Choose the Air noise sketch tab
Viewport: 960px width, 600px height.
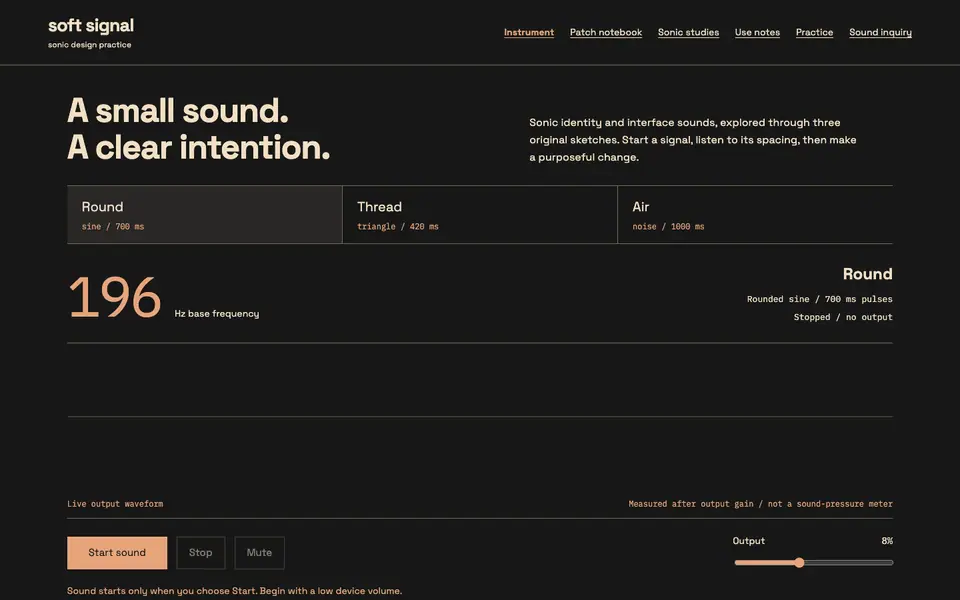[755, 215]
